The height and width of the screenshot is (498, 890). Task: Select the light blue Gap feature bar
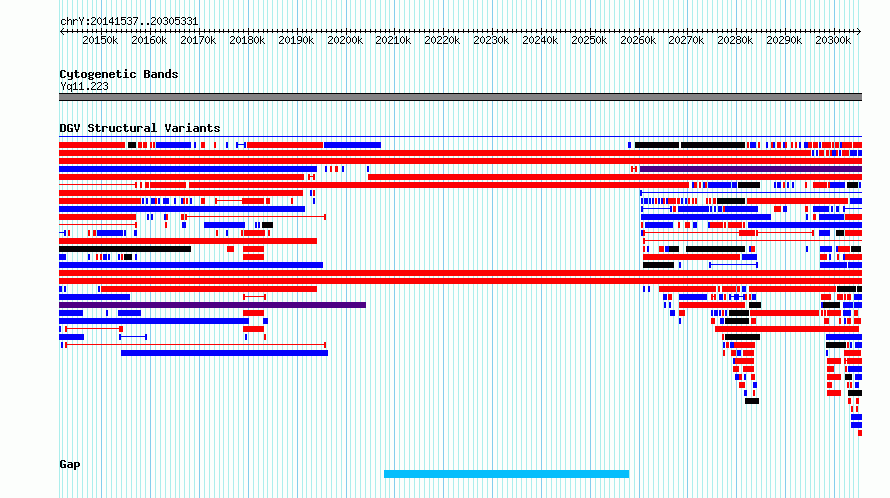(x=506, y=474)
